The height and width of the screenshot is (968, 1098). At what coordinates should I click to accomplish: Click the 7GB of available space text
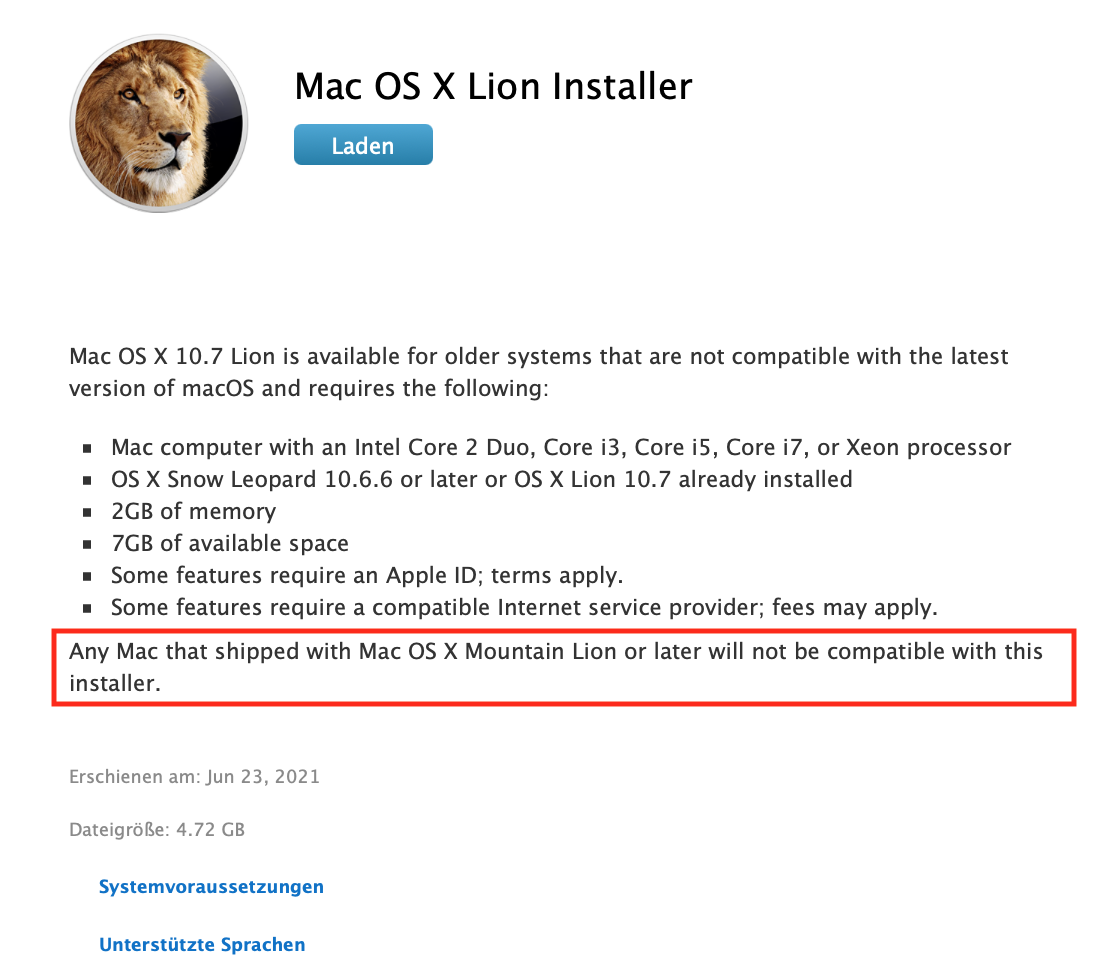pyautogui.click(x=230, y=544)
